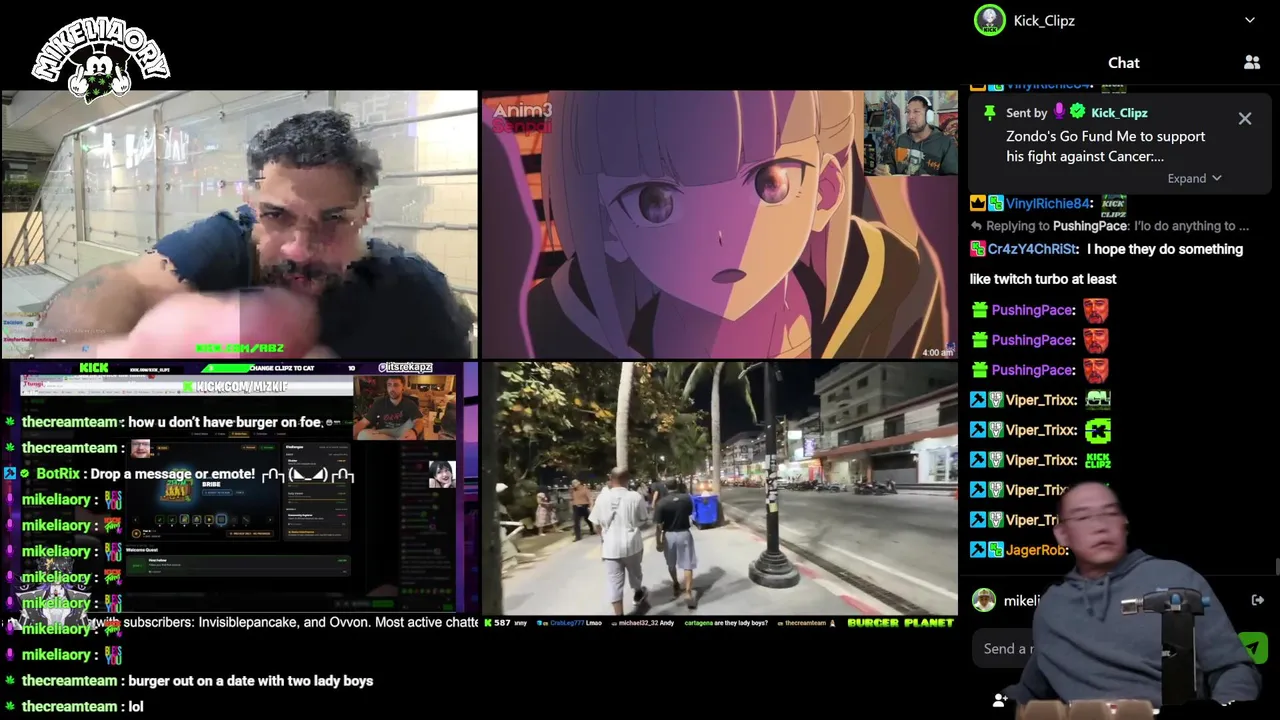
Task: Dismiss the pinned message with the X
Action: click(1245, 119)
